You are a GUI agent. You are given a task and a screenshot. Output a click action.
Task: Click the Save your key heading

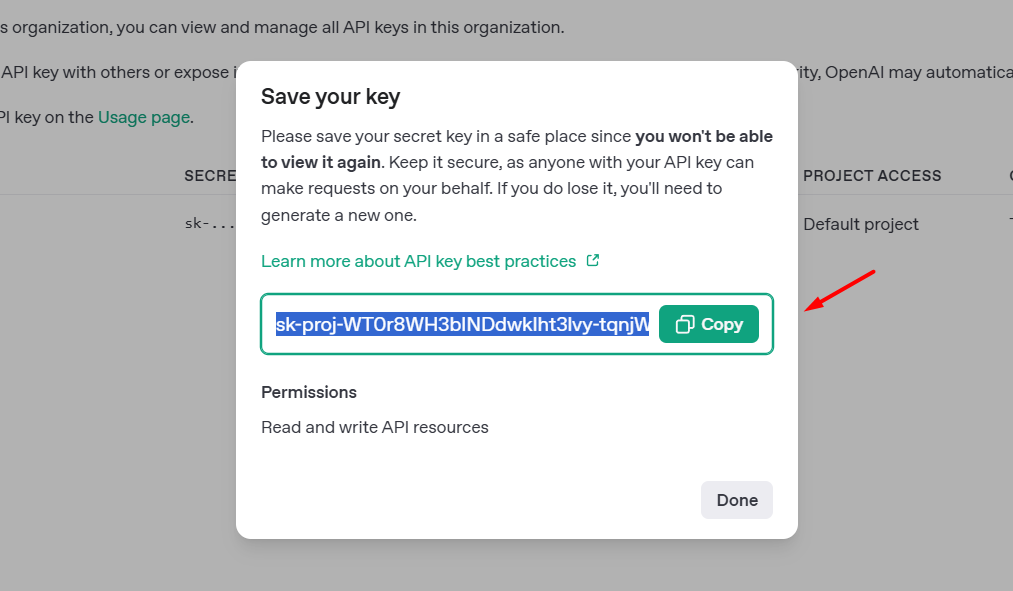(x=330, y=97)
